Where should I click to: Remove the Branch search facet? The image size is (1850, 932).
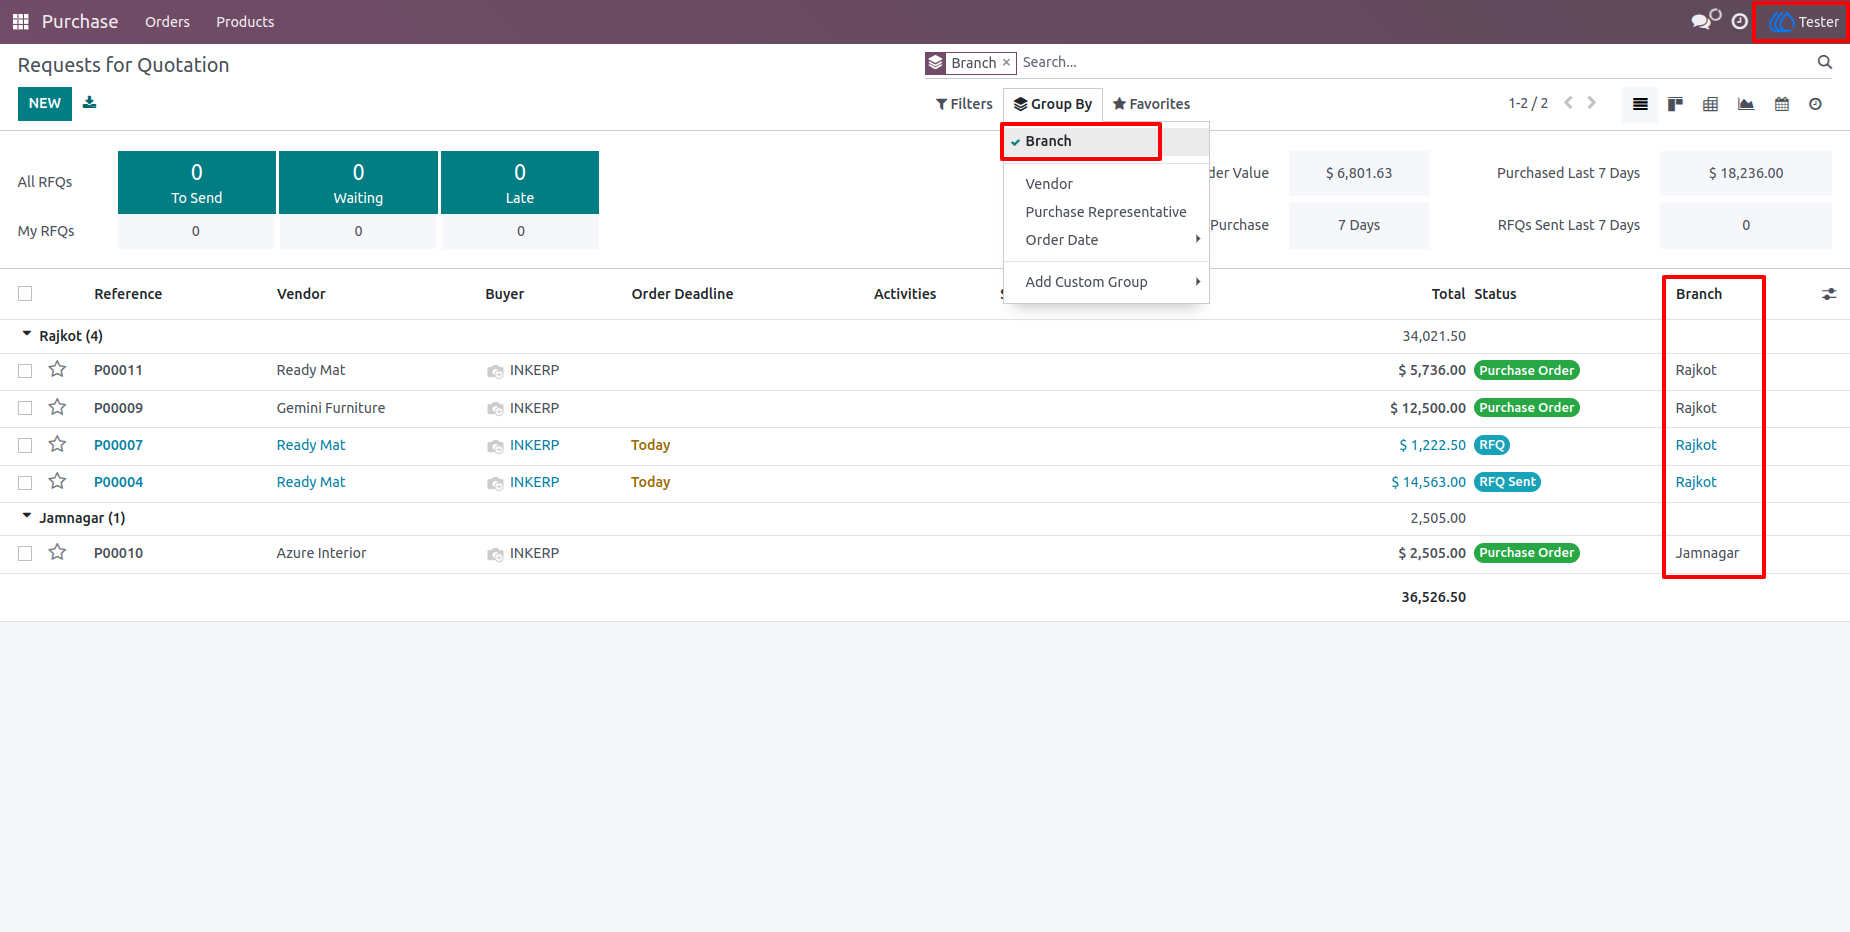click(x=1006, y=62)
